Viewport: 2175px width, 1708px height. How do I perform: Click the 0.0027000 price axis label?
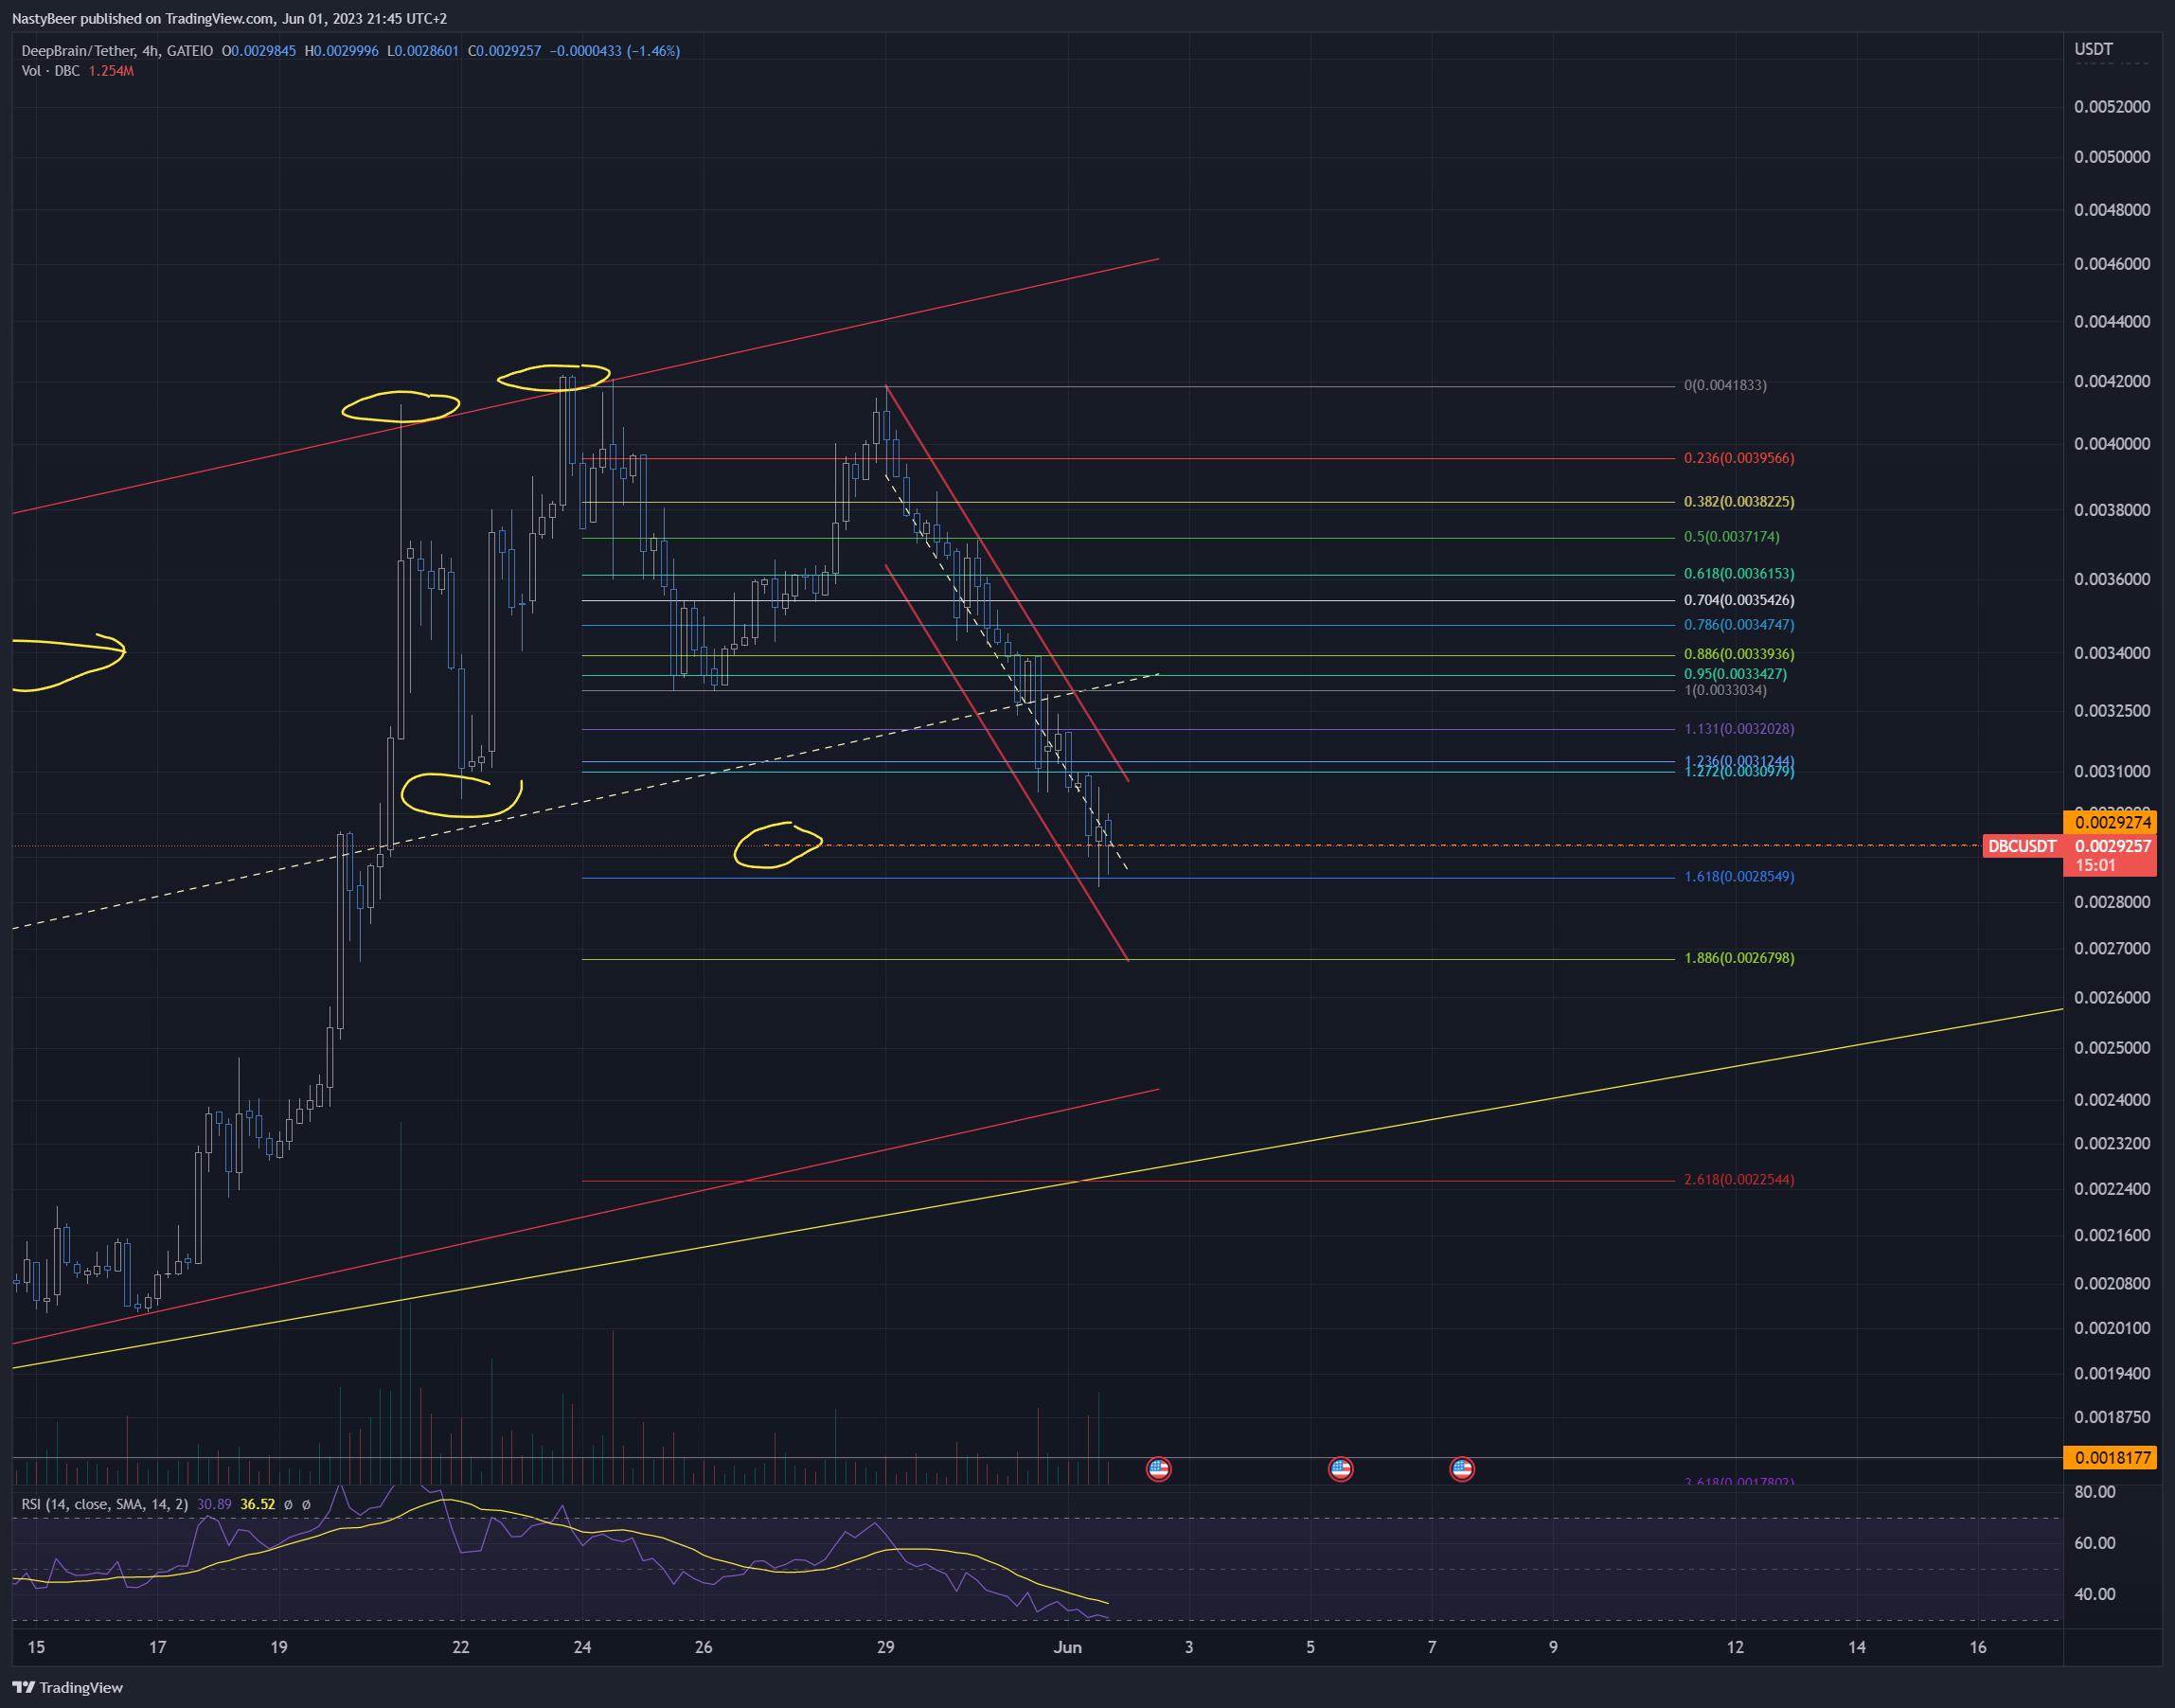coord(2111,948)
